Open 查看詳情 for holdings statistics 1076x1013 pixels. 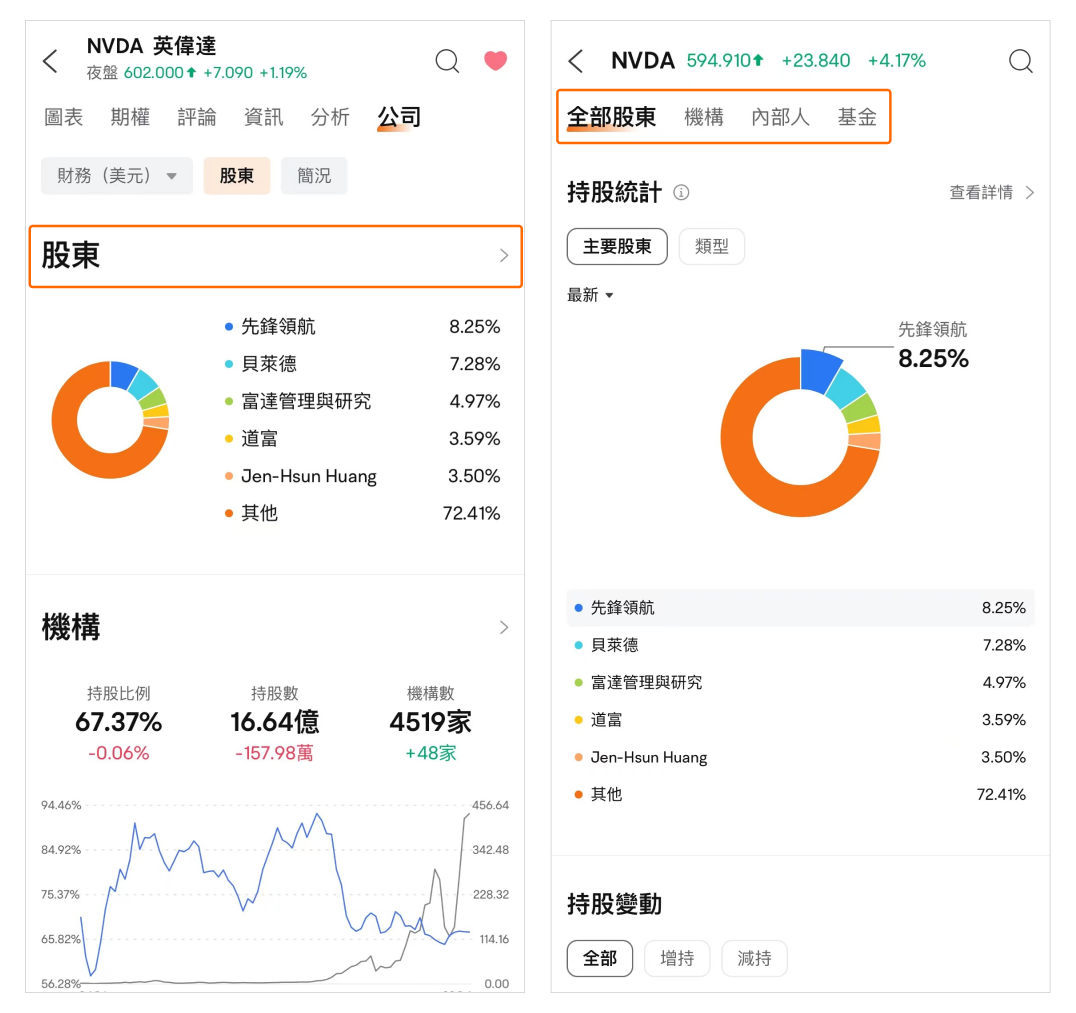tap(992, 192)
